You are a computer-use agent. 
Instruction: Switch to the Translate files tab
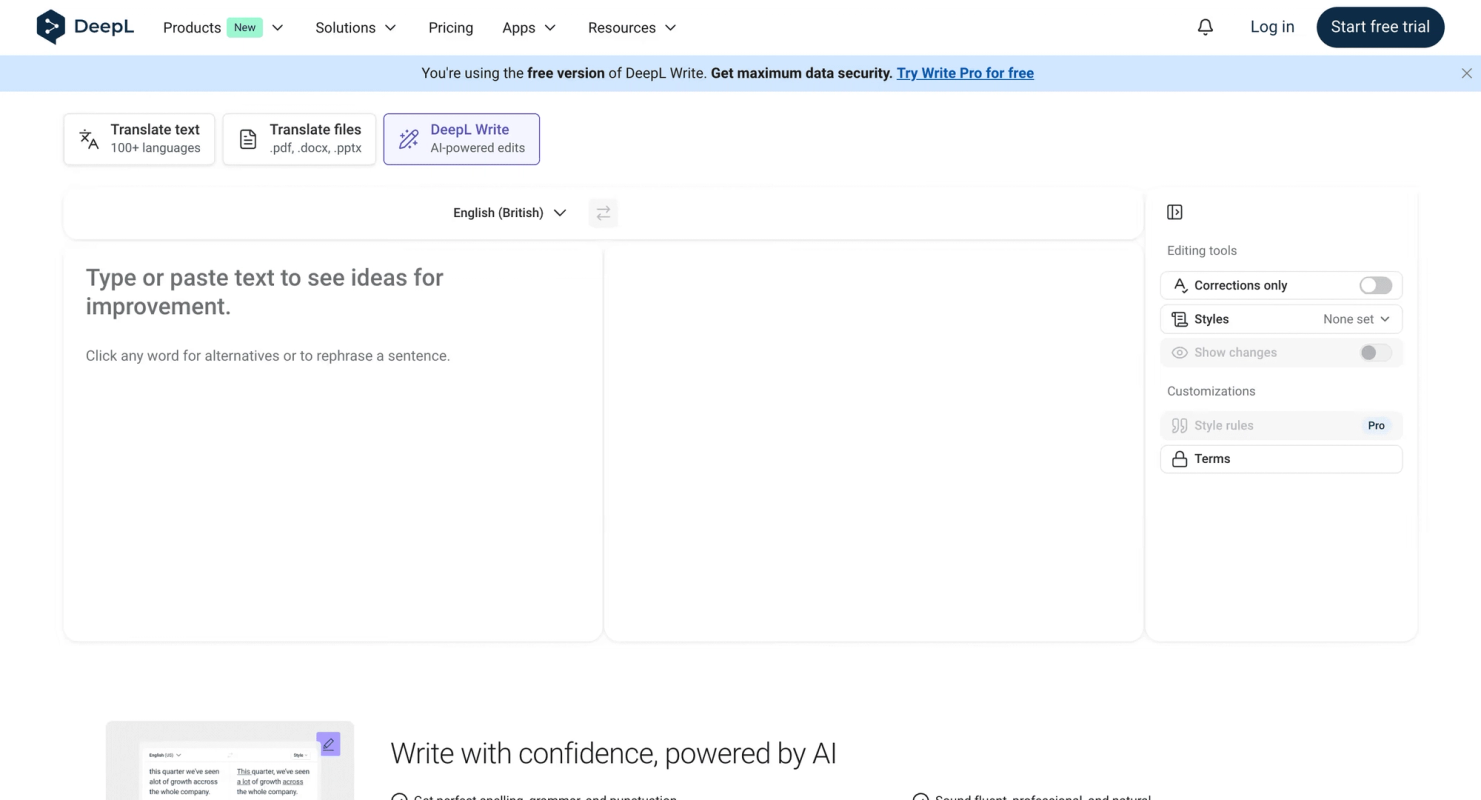299,139
